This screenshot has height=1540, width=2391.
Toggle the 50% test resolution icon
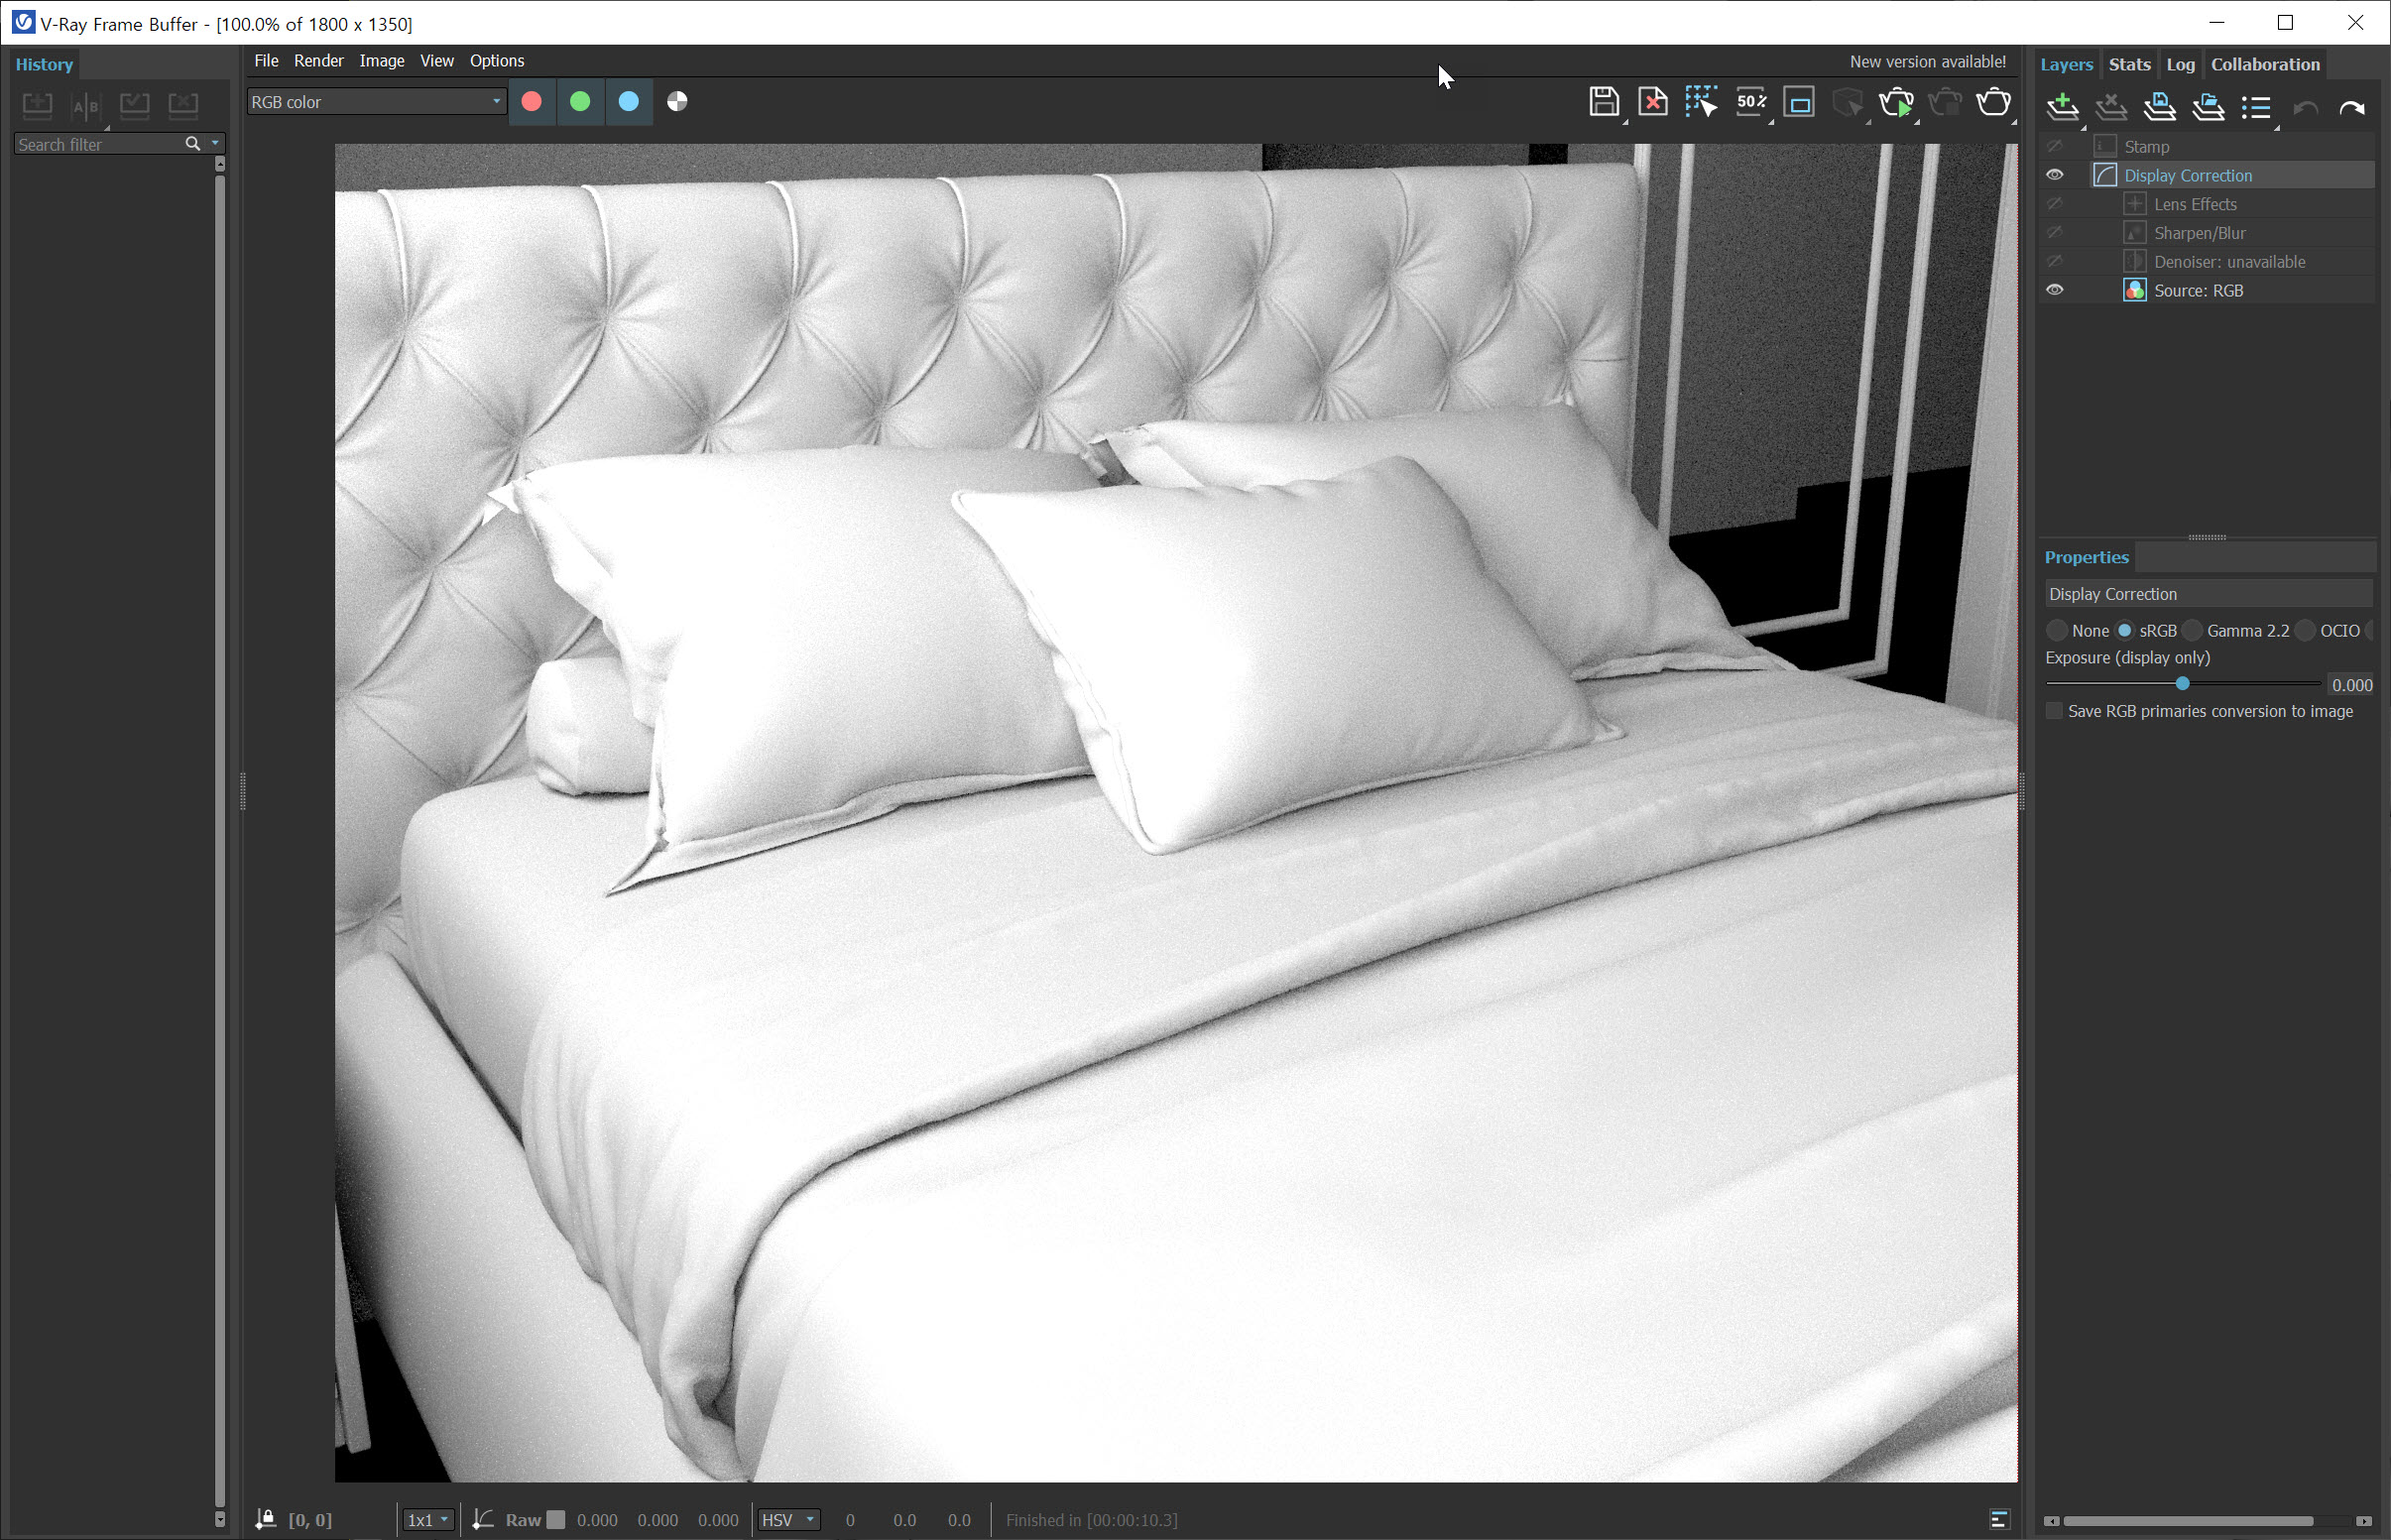[x=1750, y=102]
